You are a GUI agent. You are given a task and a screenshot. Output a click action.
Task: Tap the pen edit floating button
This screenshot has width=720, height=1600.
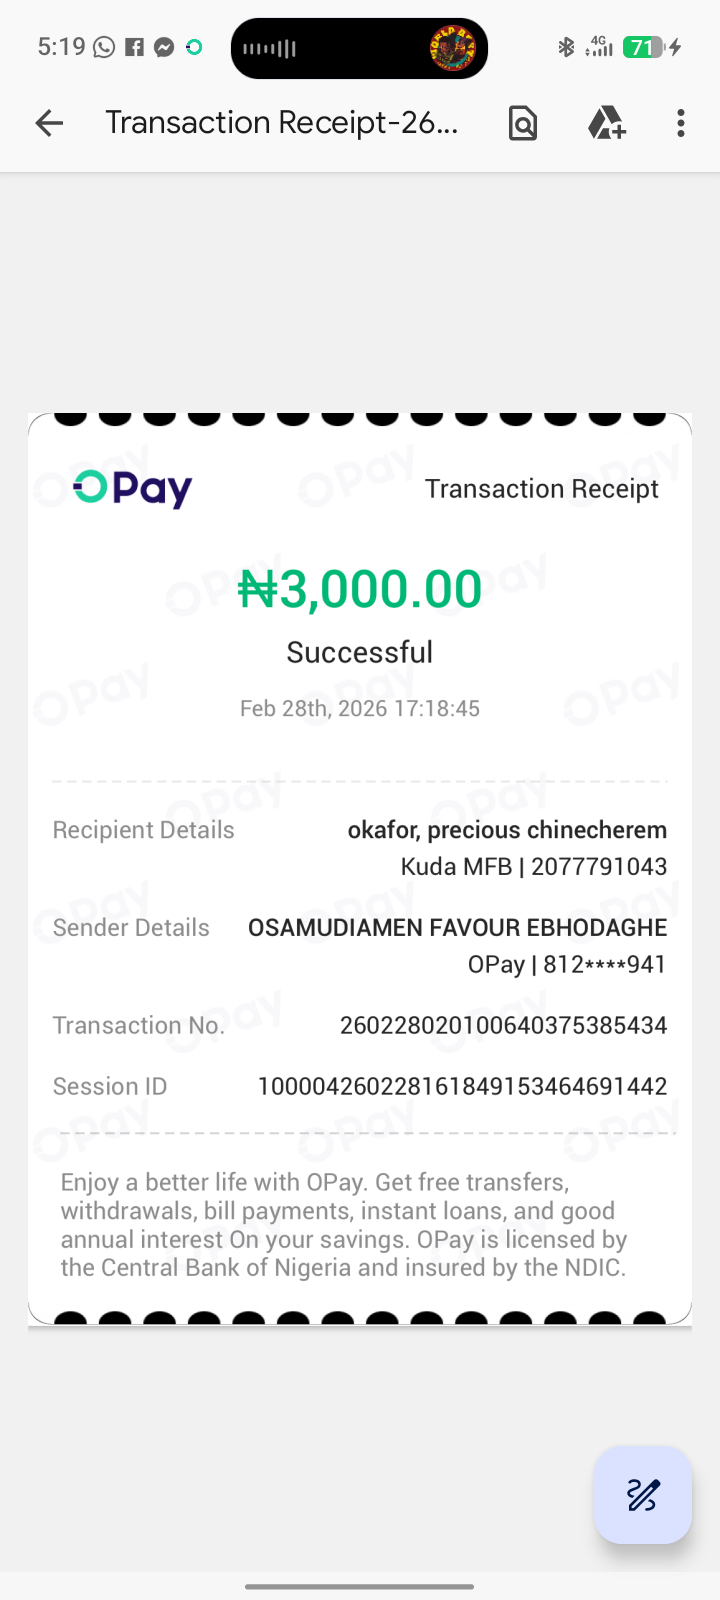pos(642,1495)
